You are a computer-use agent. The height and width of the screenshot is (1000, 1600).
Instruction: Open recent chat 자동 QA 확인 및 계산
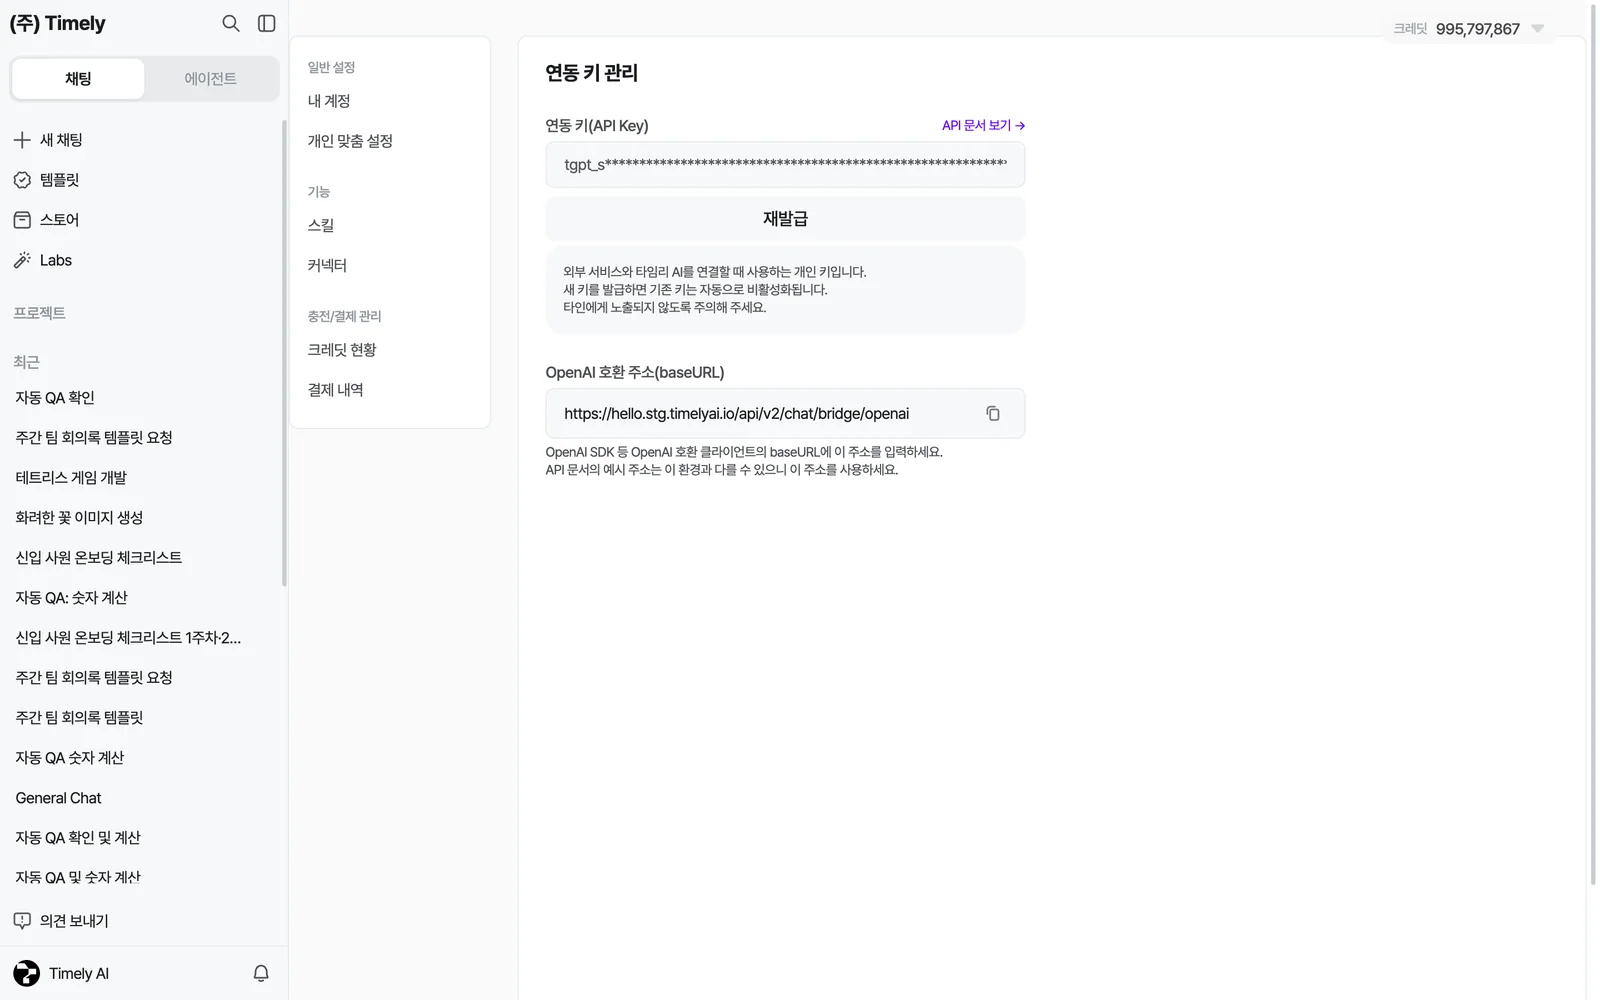pos(78,838)
